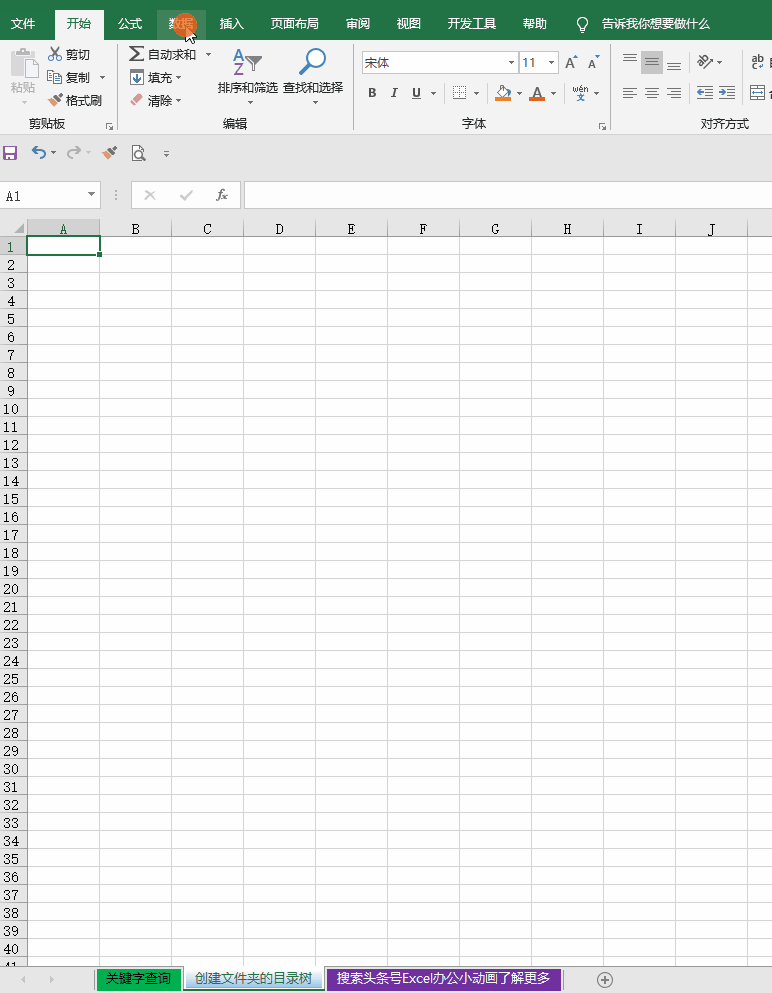Select row 10 header
772x993 pixels.
[x=13, y=408]
